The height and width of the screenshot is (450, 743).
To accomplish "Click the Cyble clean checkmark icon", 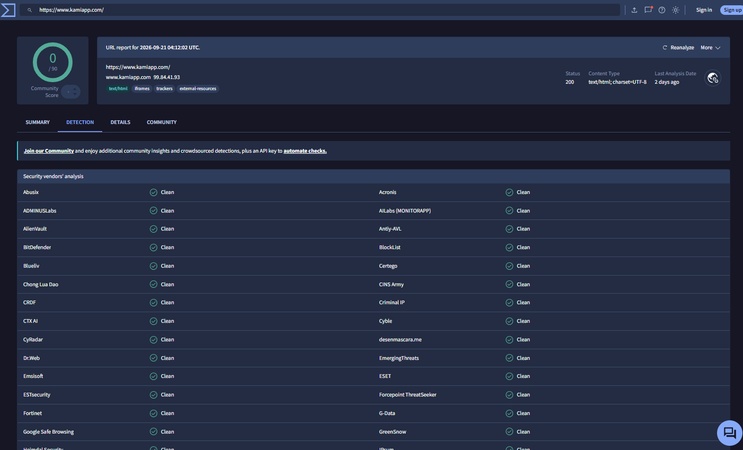I will tap(509, 321).
